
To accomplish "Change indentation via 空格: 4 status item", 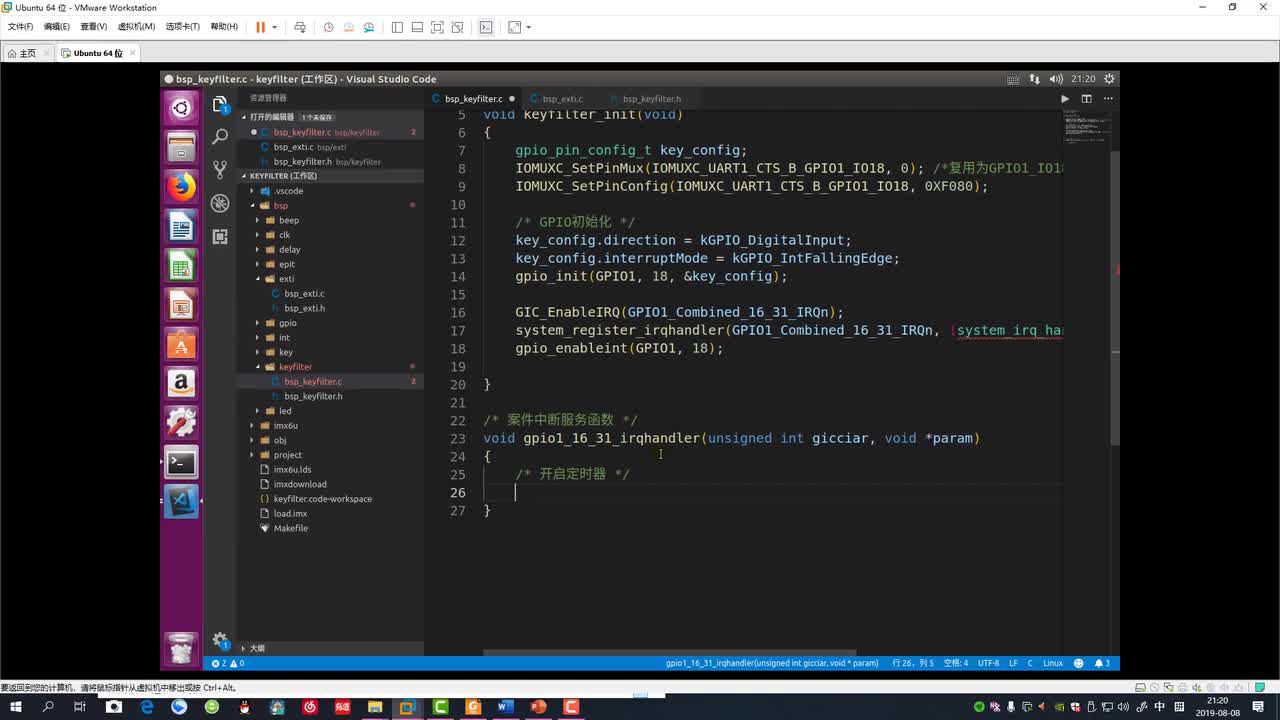I will 956,663.
